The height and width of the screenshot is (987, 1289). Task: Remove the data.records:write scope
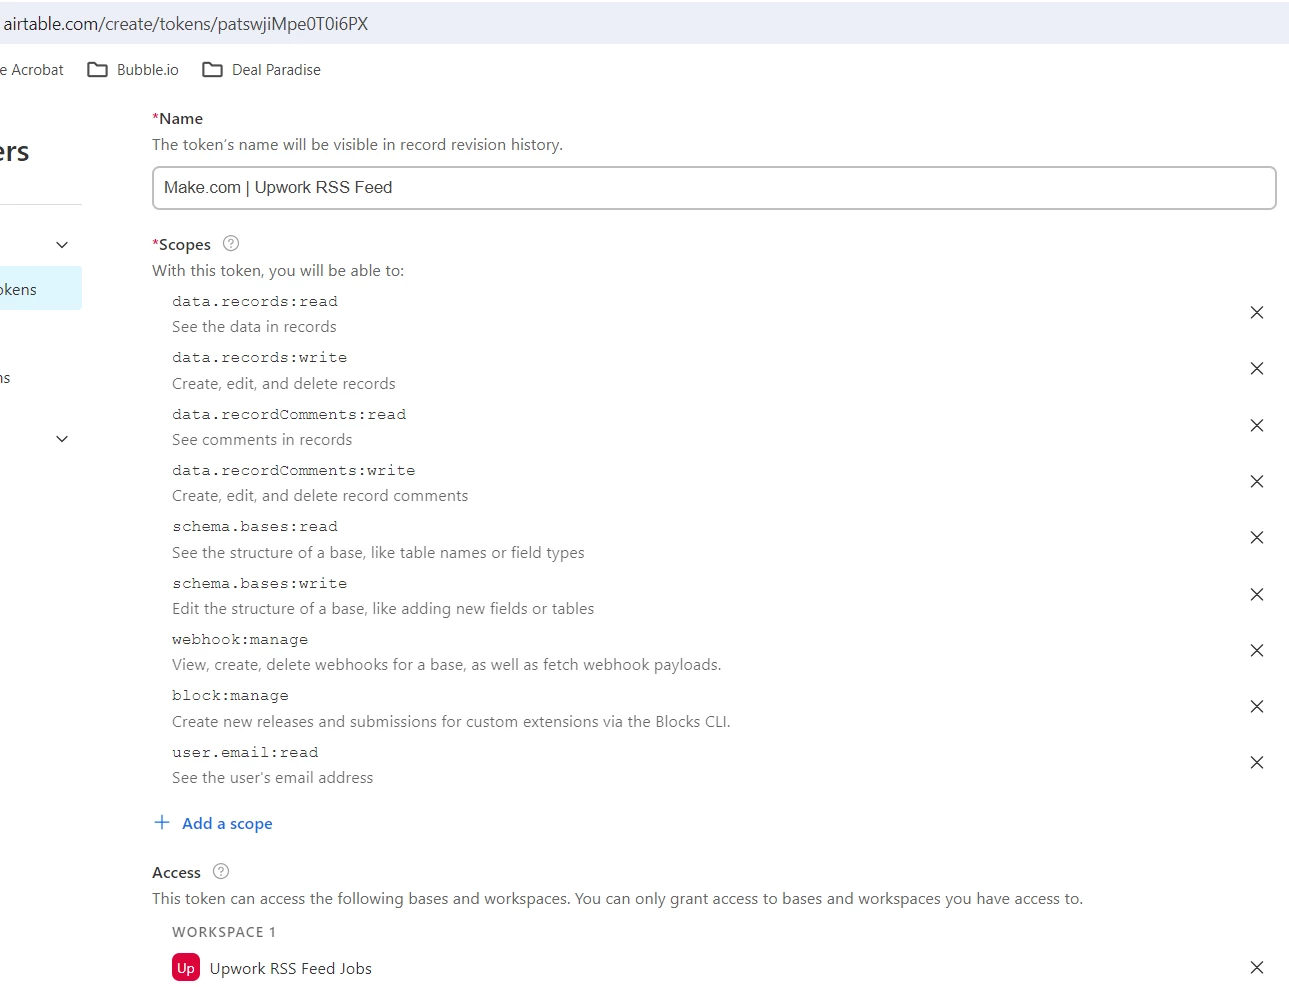1257,369
